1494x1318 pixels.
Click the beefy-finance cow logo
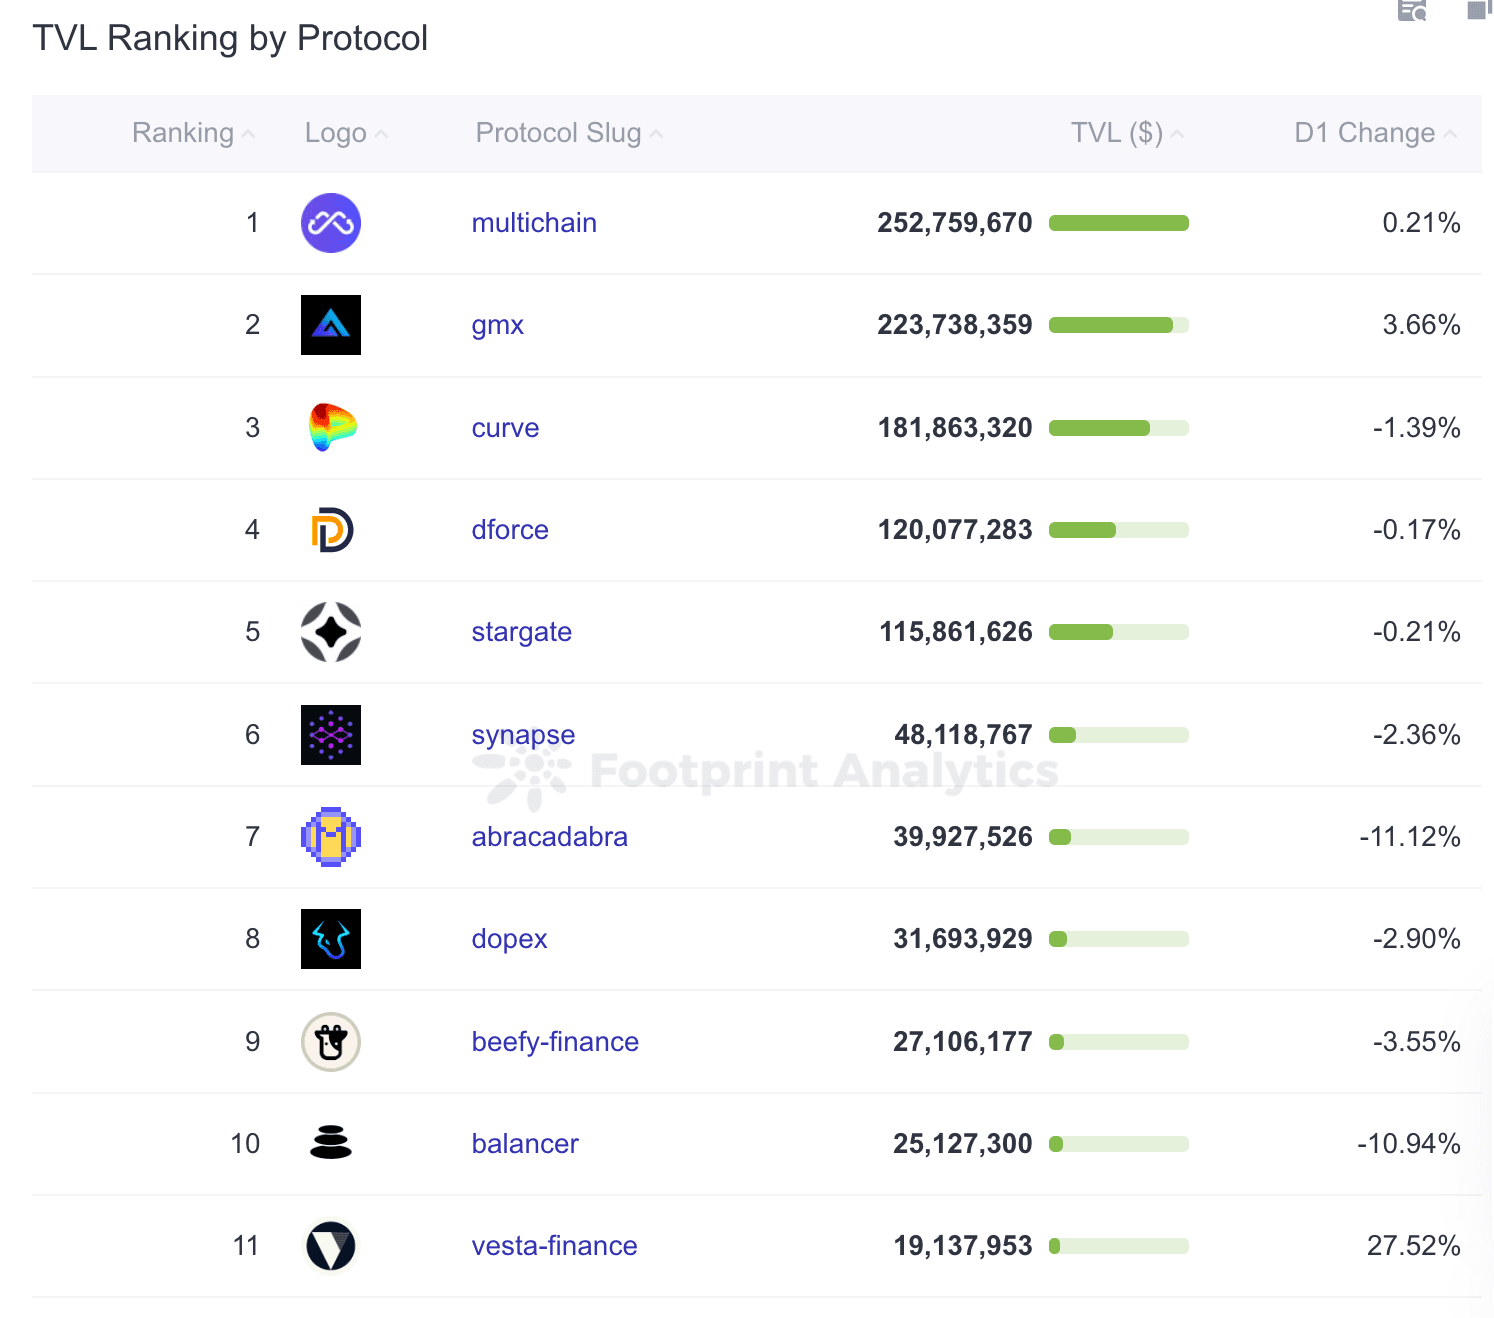pyautogui.click(x=330, y=1041)
